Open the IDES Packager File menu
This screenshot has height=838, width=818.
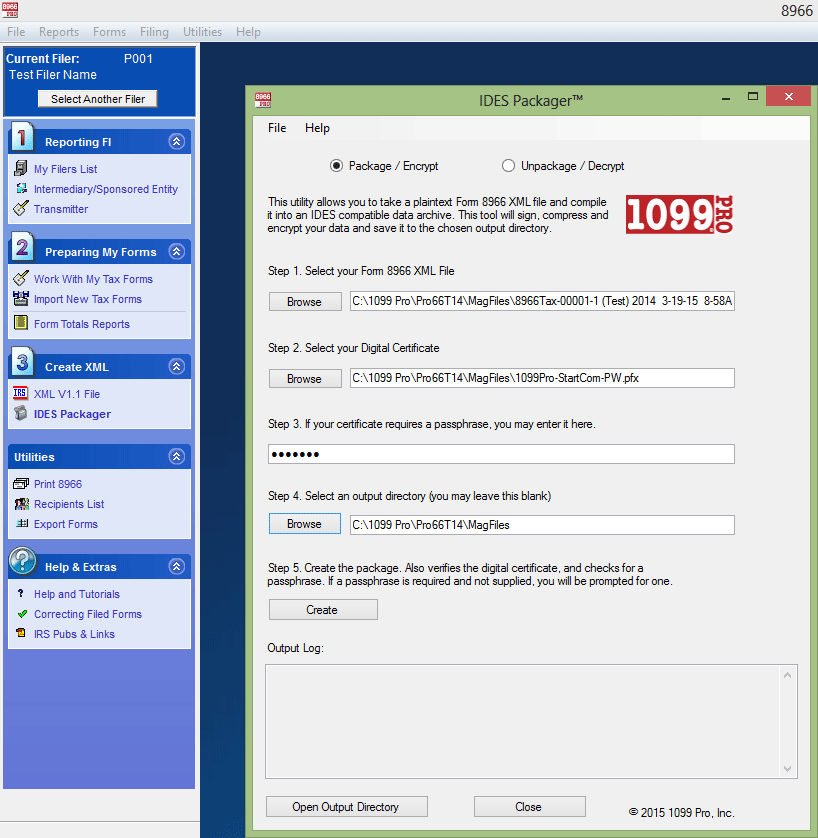(x=277, y=128)
